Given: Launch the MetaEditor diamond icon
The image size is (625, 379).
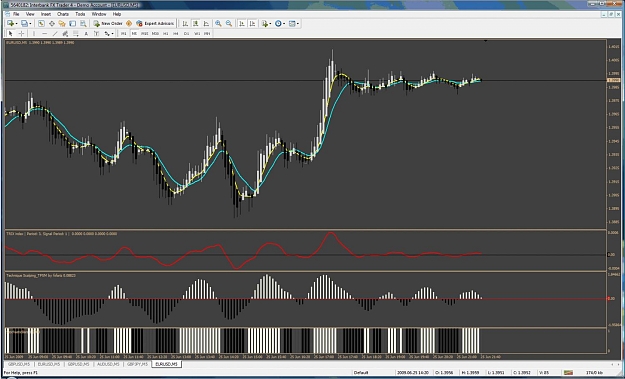Looking at the screenshot, I should click(x=129, y=24).
